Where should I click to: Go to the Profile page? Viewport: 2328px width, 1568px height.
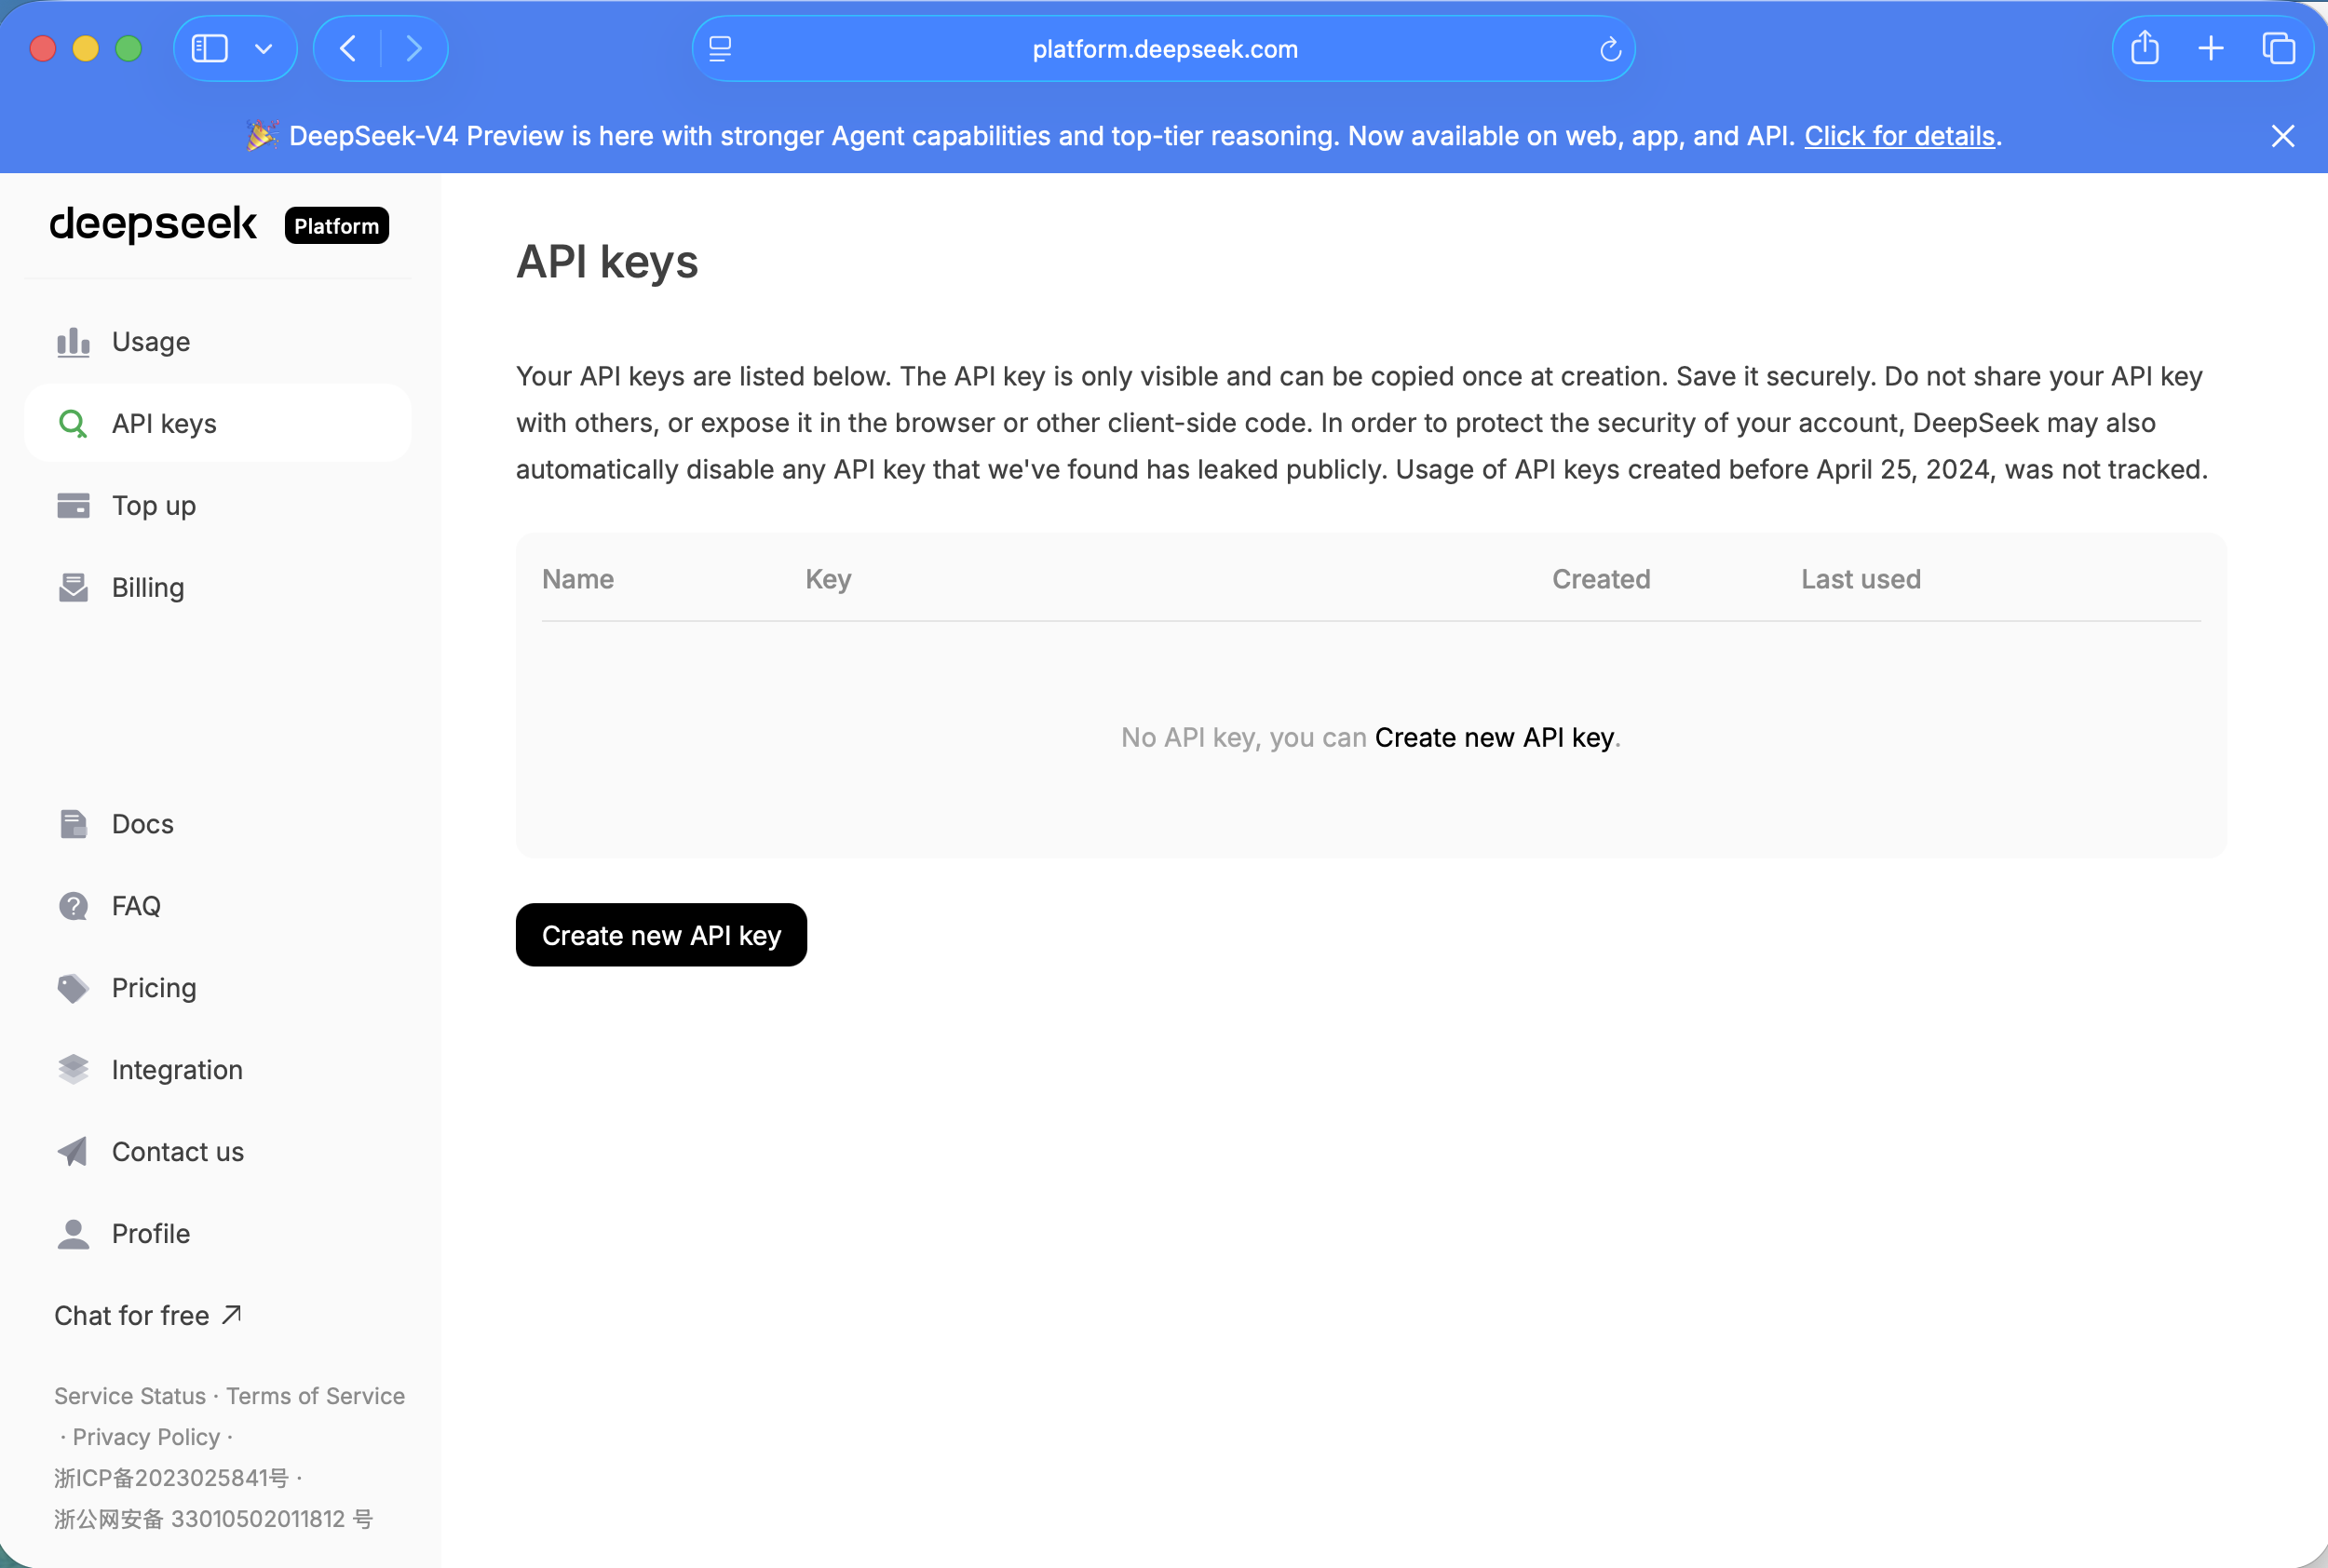point(218,1234)
